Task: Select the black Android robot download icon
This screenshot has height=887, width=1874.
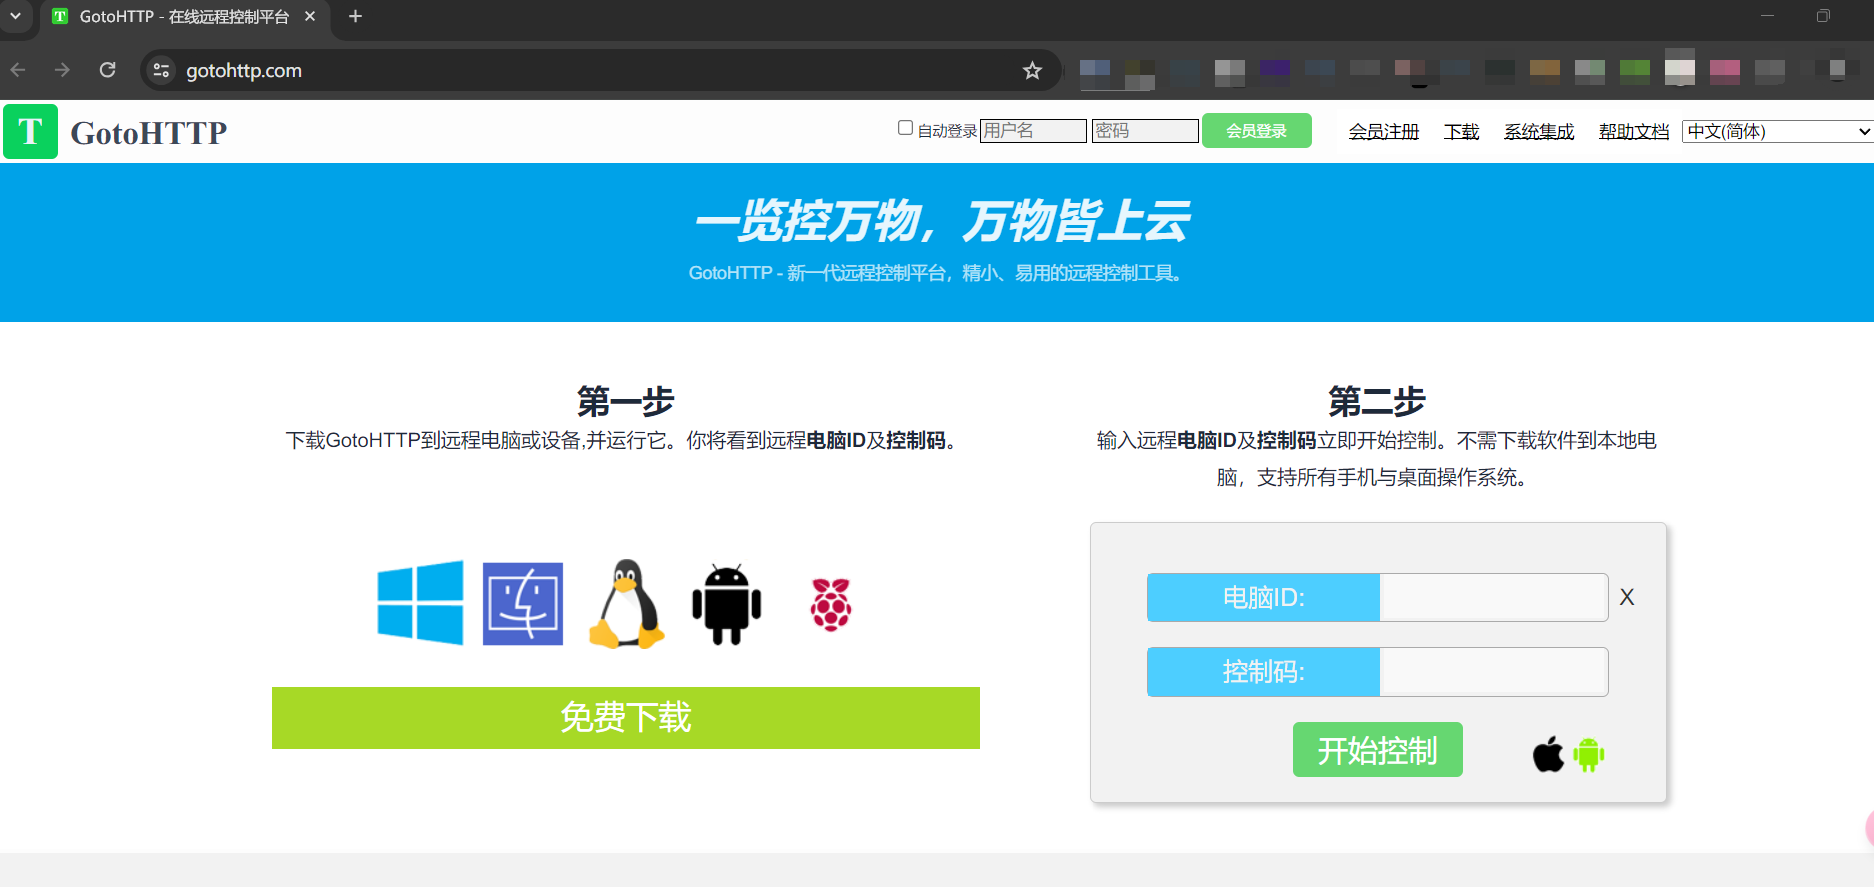Action: (727, 604)
